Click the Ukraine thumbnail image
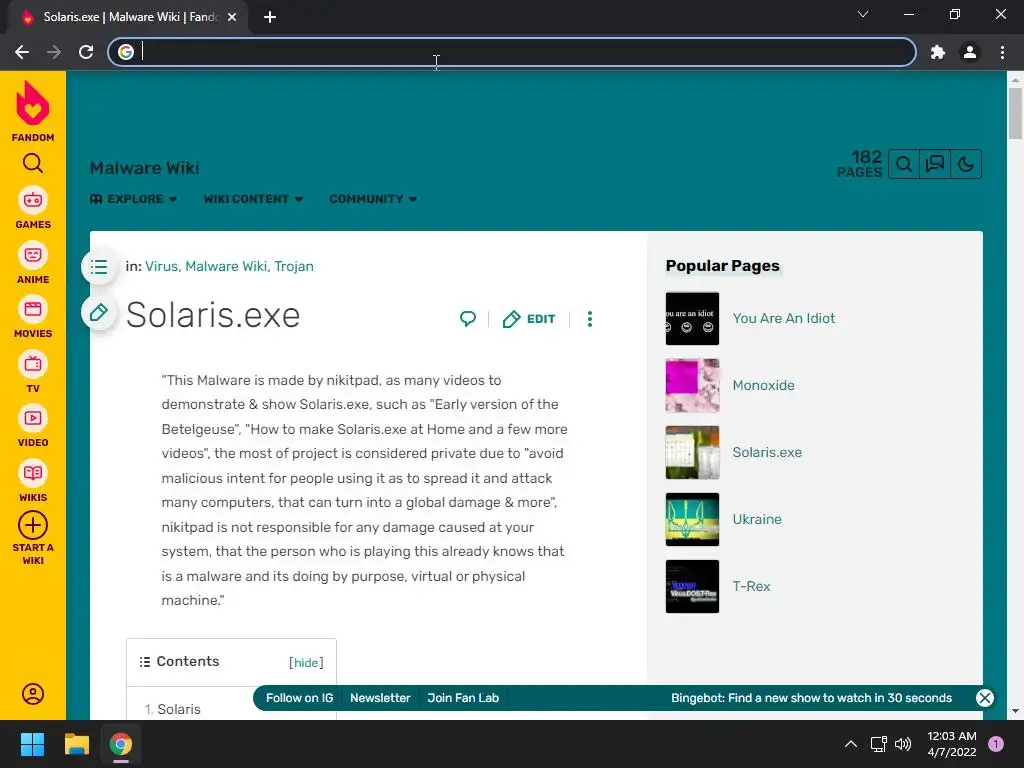 click(692, 519)
